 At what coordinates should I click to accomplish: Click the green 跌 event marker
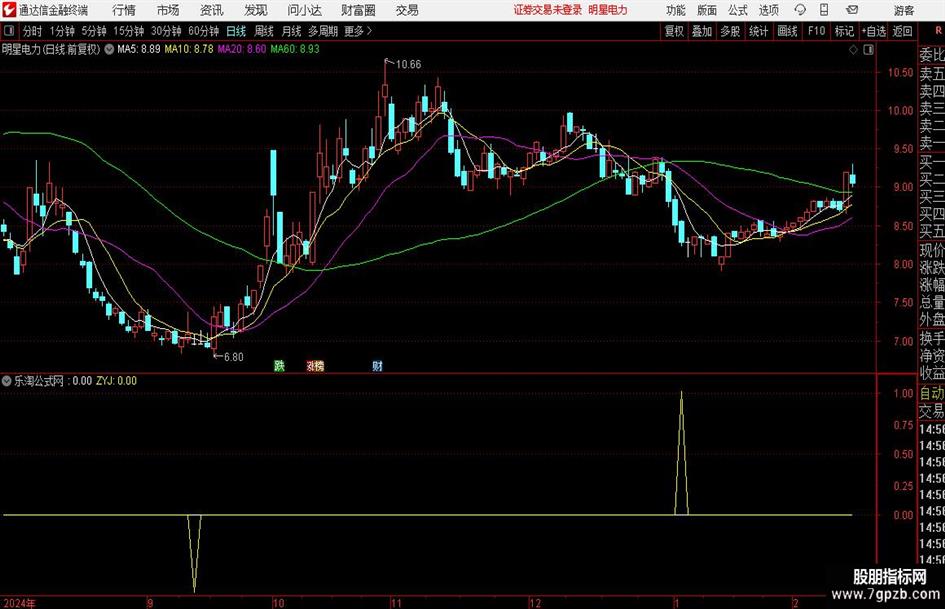279,365
